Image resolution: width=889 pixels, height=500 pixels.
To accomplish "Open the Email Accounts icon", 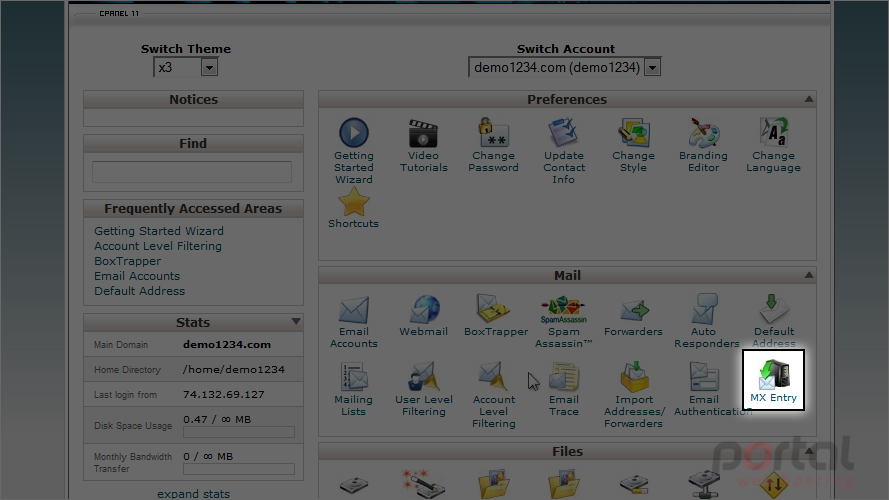I will point(354,310).
